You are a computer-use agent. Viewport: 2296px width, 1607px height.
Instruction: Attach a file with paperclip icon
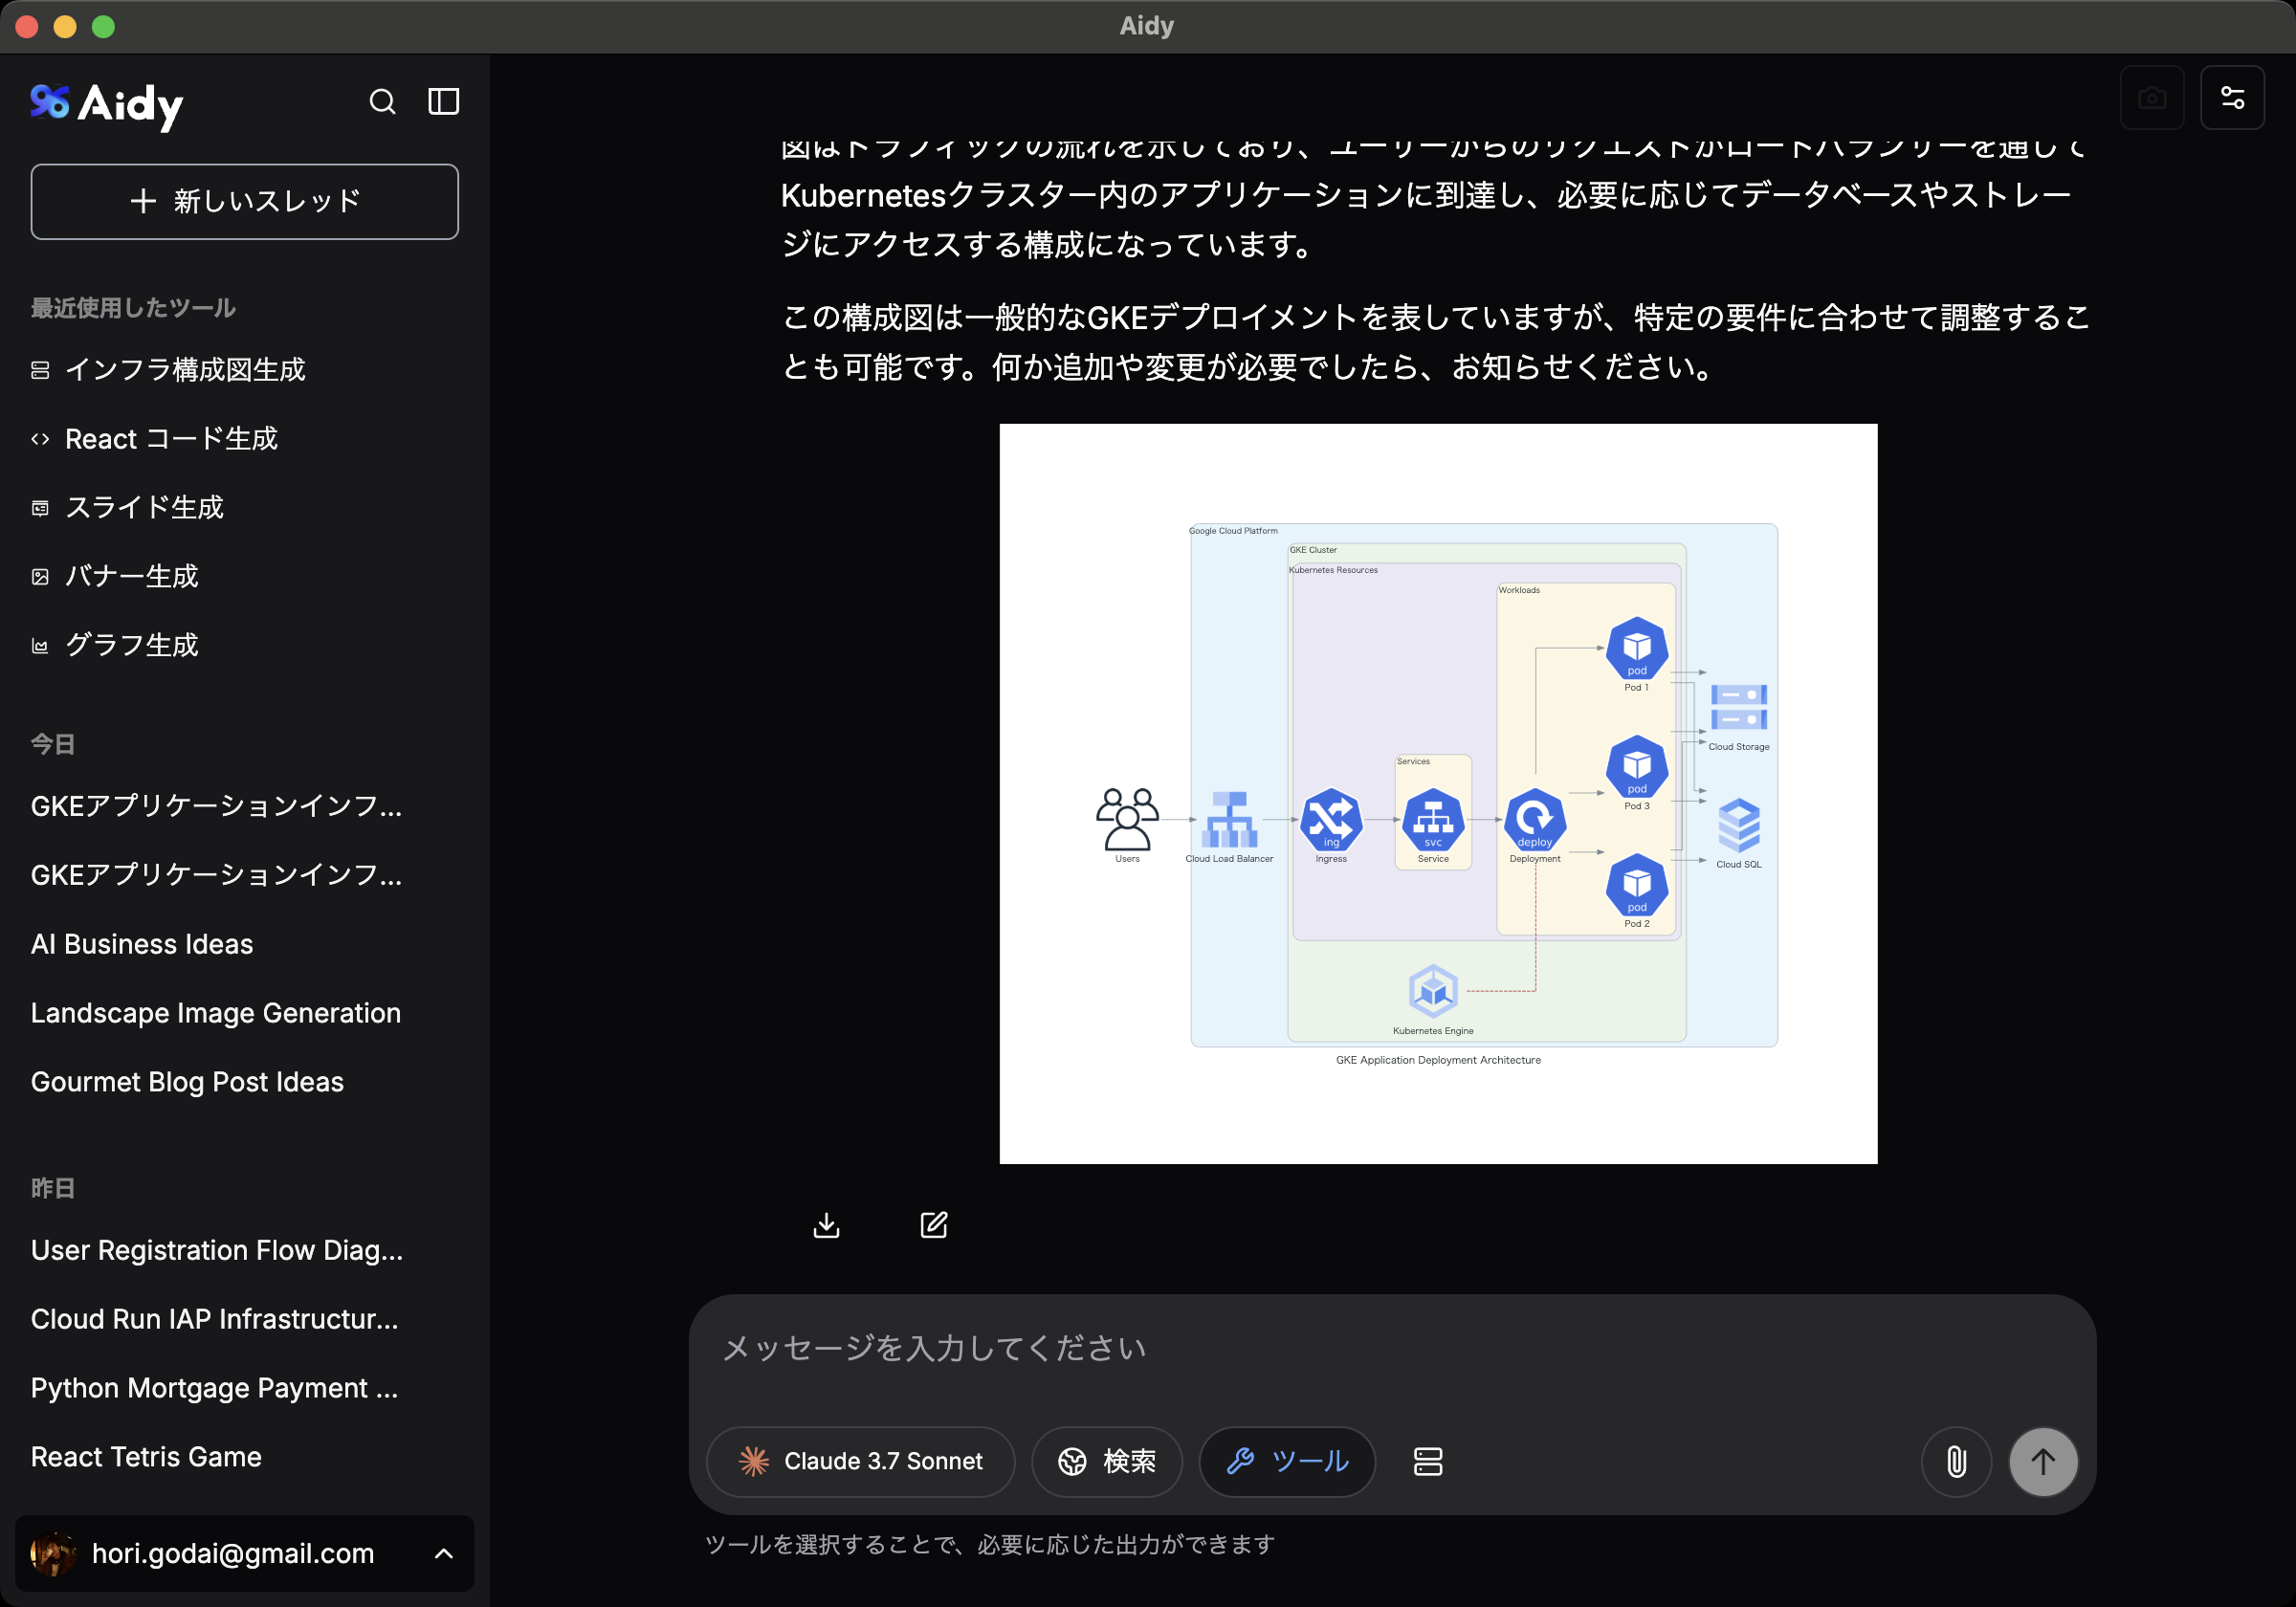click(x=1957, y=1462)
